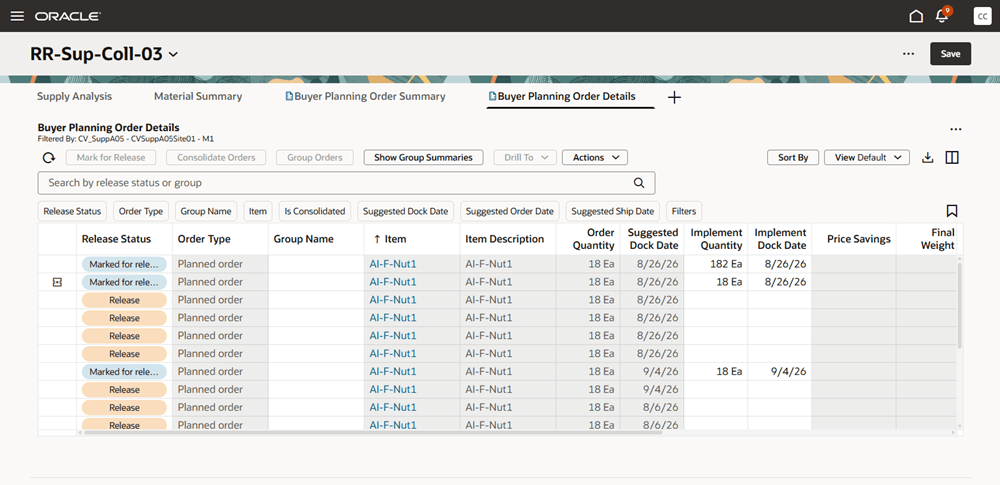Open the Group Name filter chip
The height and width of the screenshot is (485, 1000).
206,211
